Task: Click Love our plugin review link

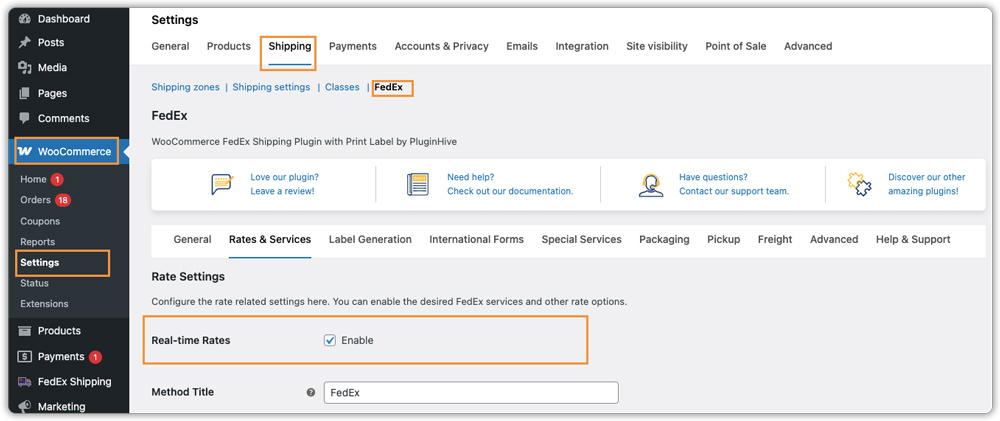Action: pyautogui.click(x=284, y=184)
